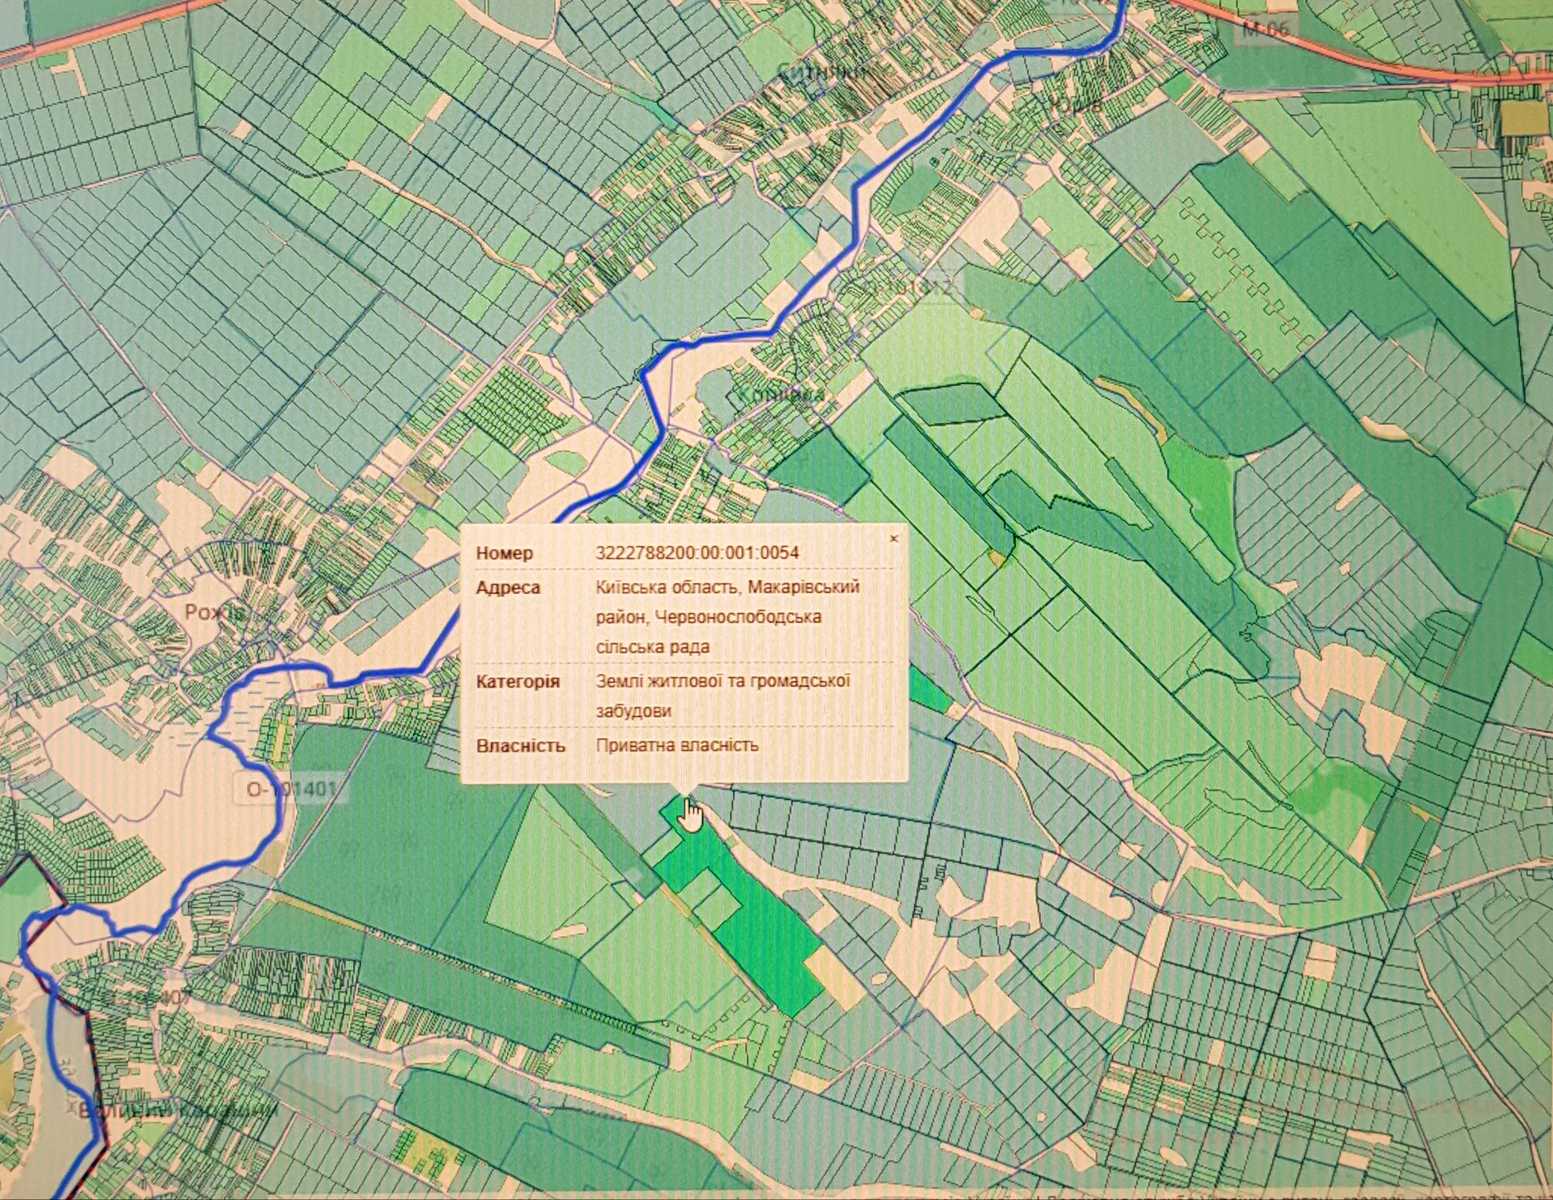Click the Категорія value in the popup
This screenshot has height=1200, width=1553.
coord(723,696)
